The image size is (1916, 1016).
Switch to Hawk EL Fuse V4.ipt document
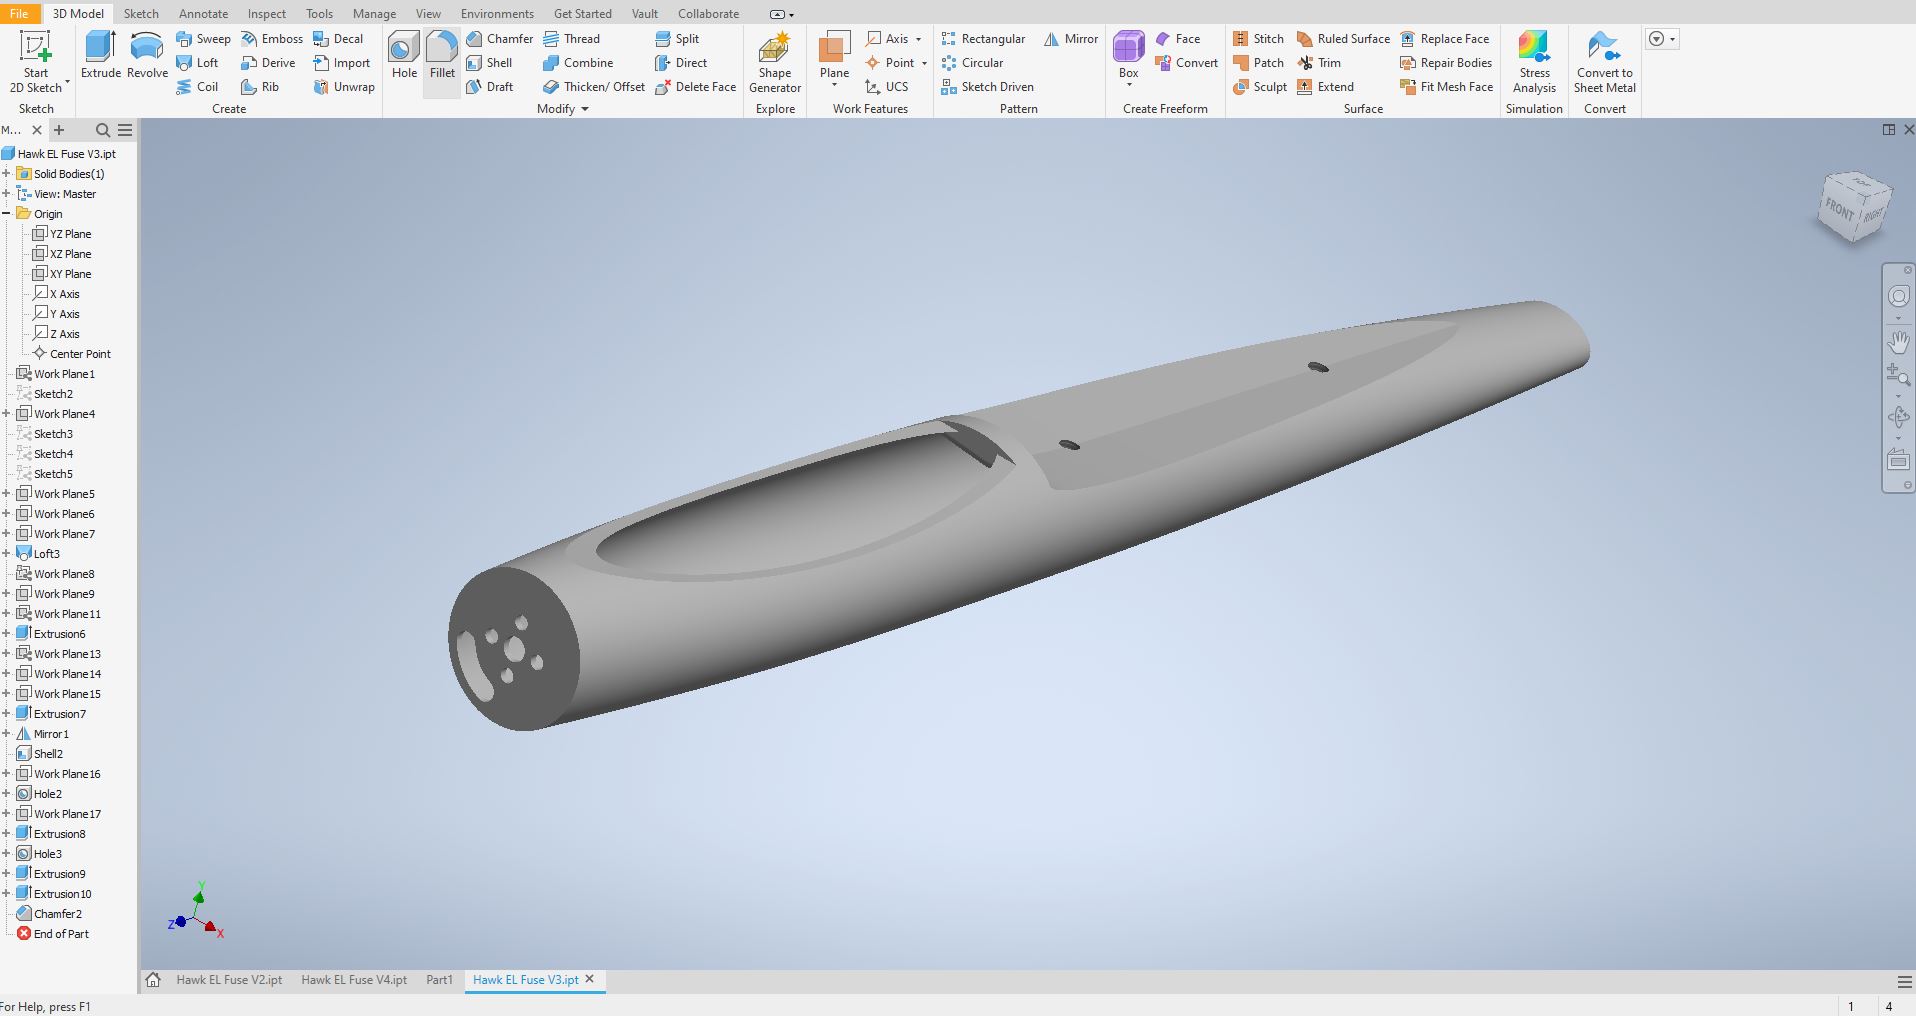click(354, 980)
